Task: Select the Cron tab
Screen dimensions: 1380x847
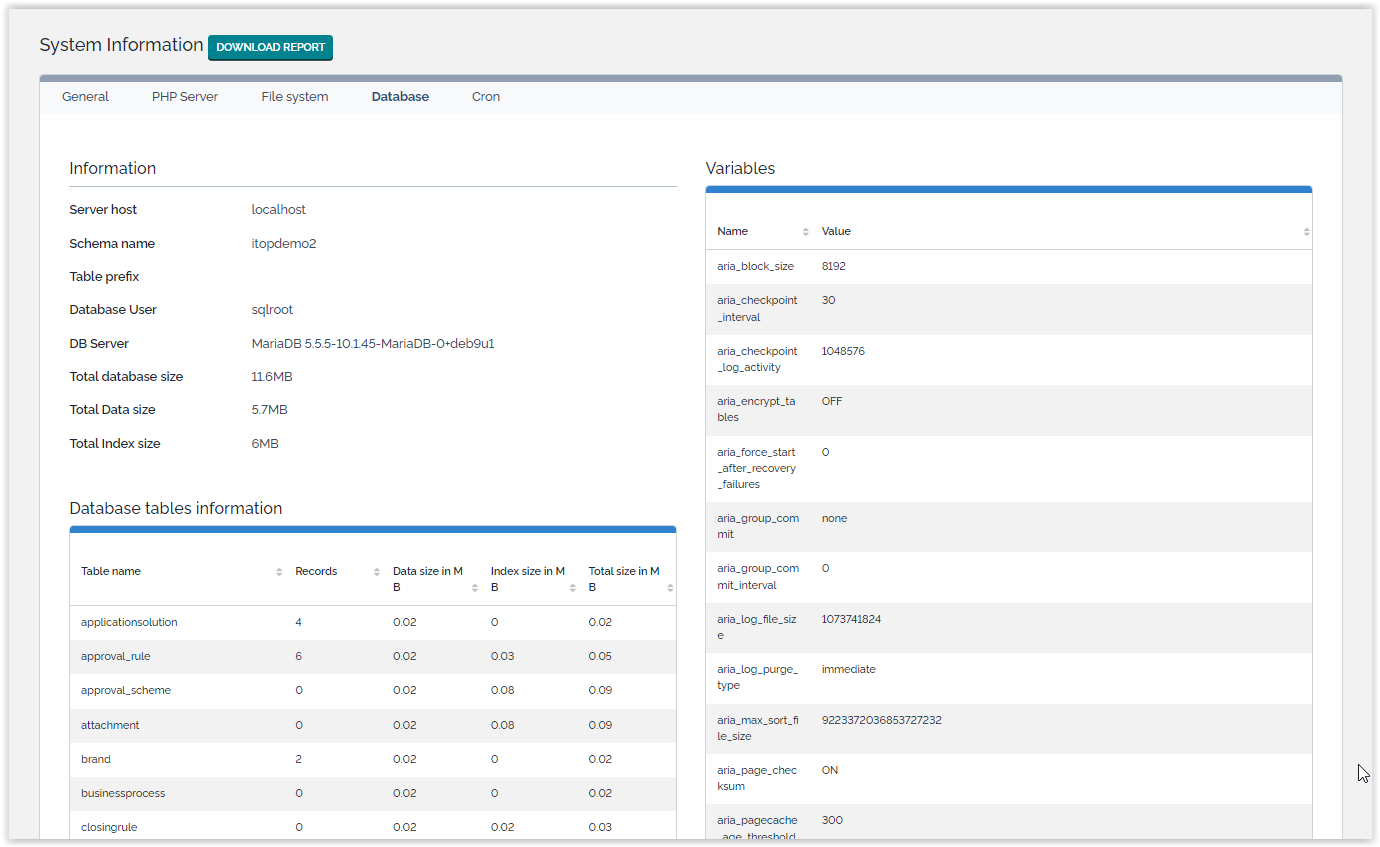Action: (x=486, y=97)
